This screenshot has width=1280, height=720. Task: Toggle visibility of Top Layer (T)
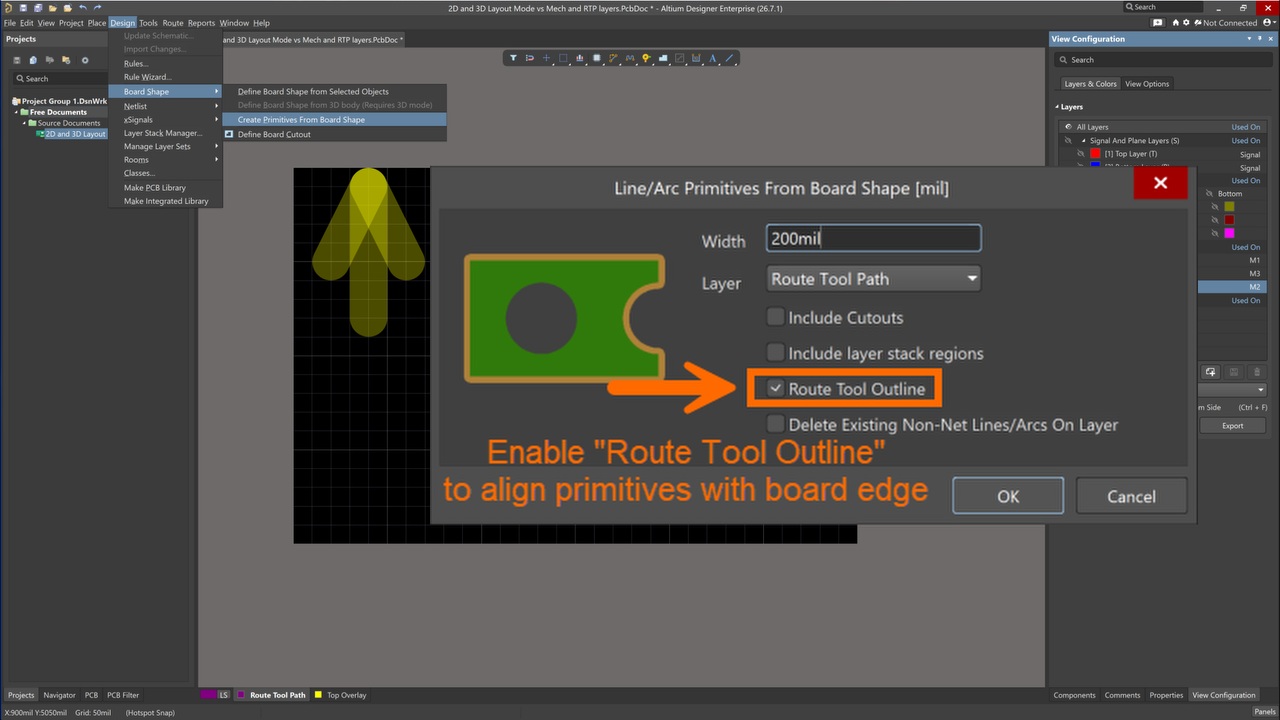point(1081,154)
